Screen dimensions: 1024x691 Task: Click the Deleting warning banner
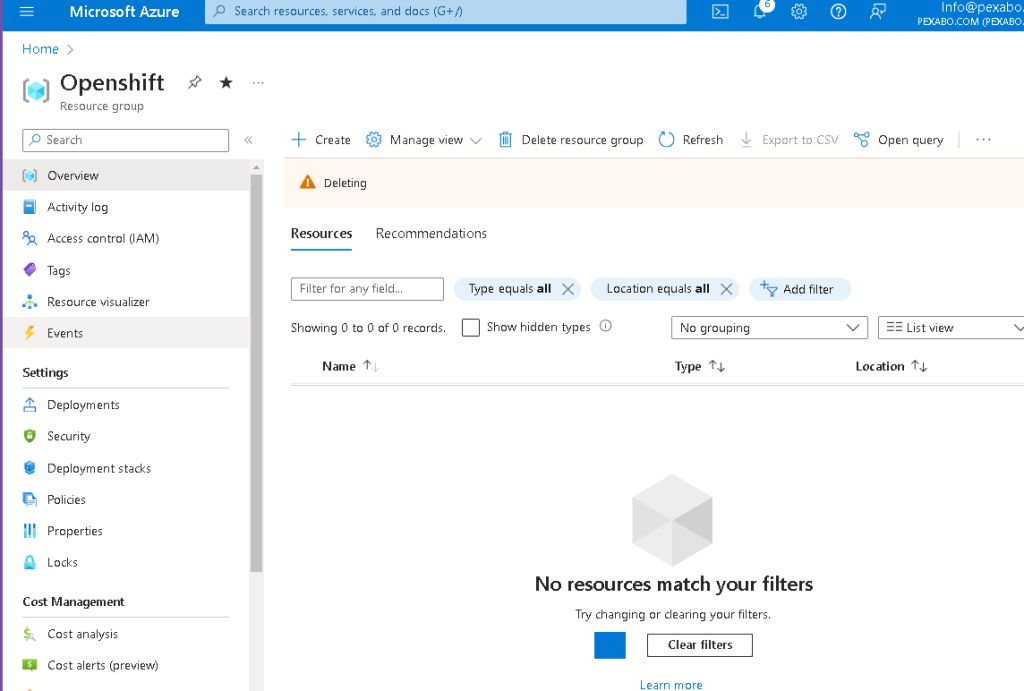(x=654, y=184)
